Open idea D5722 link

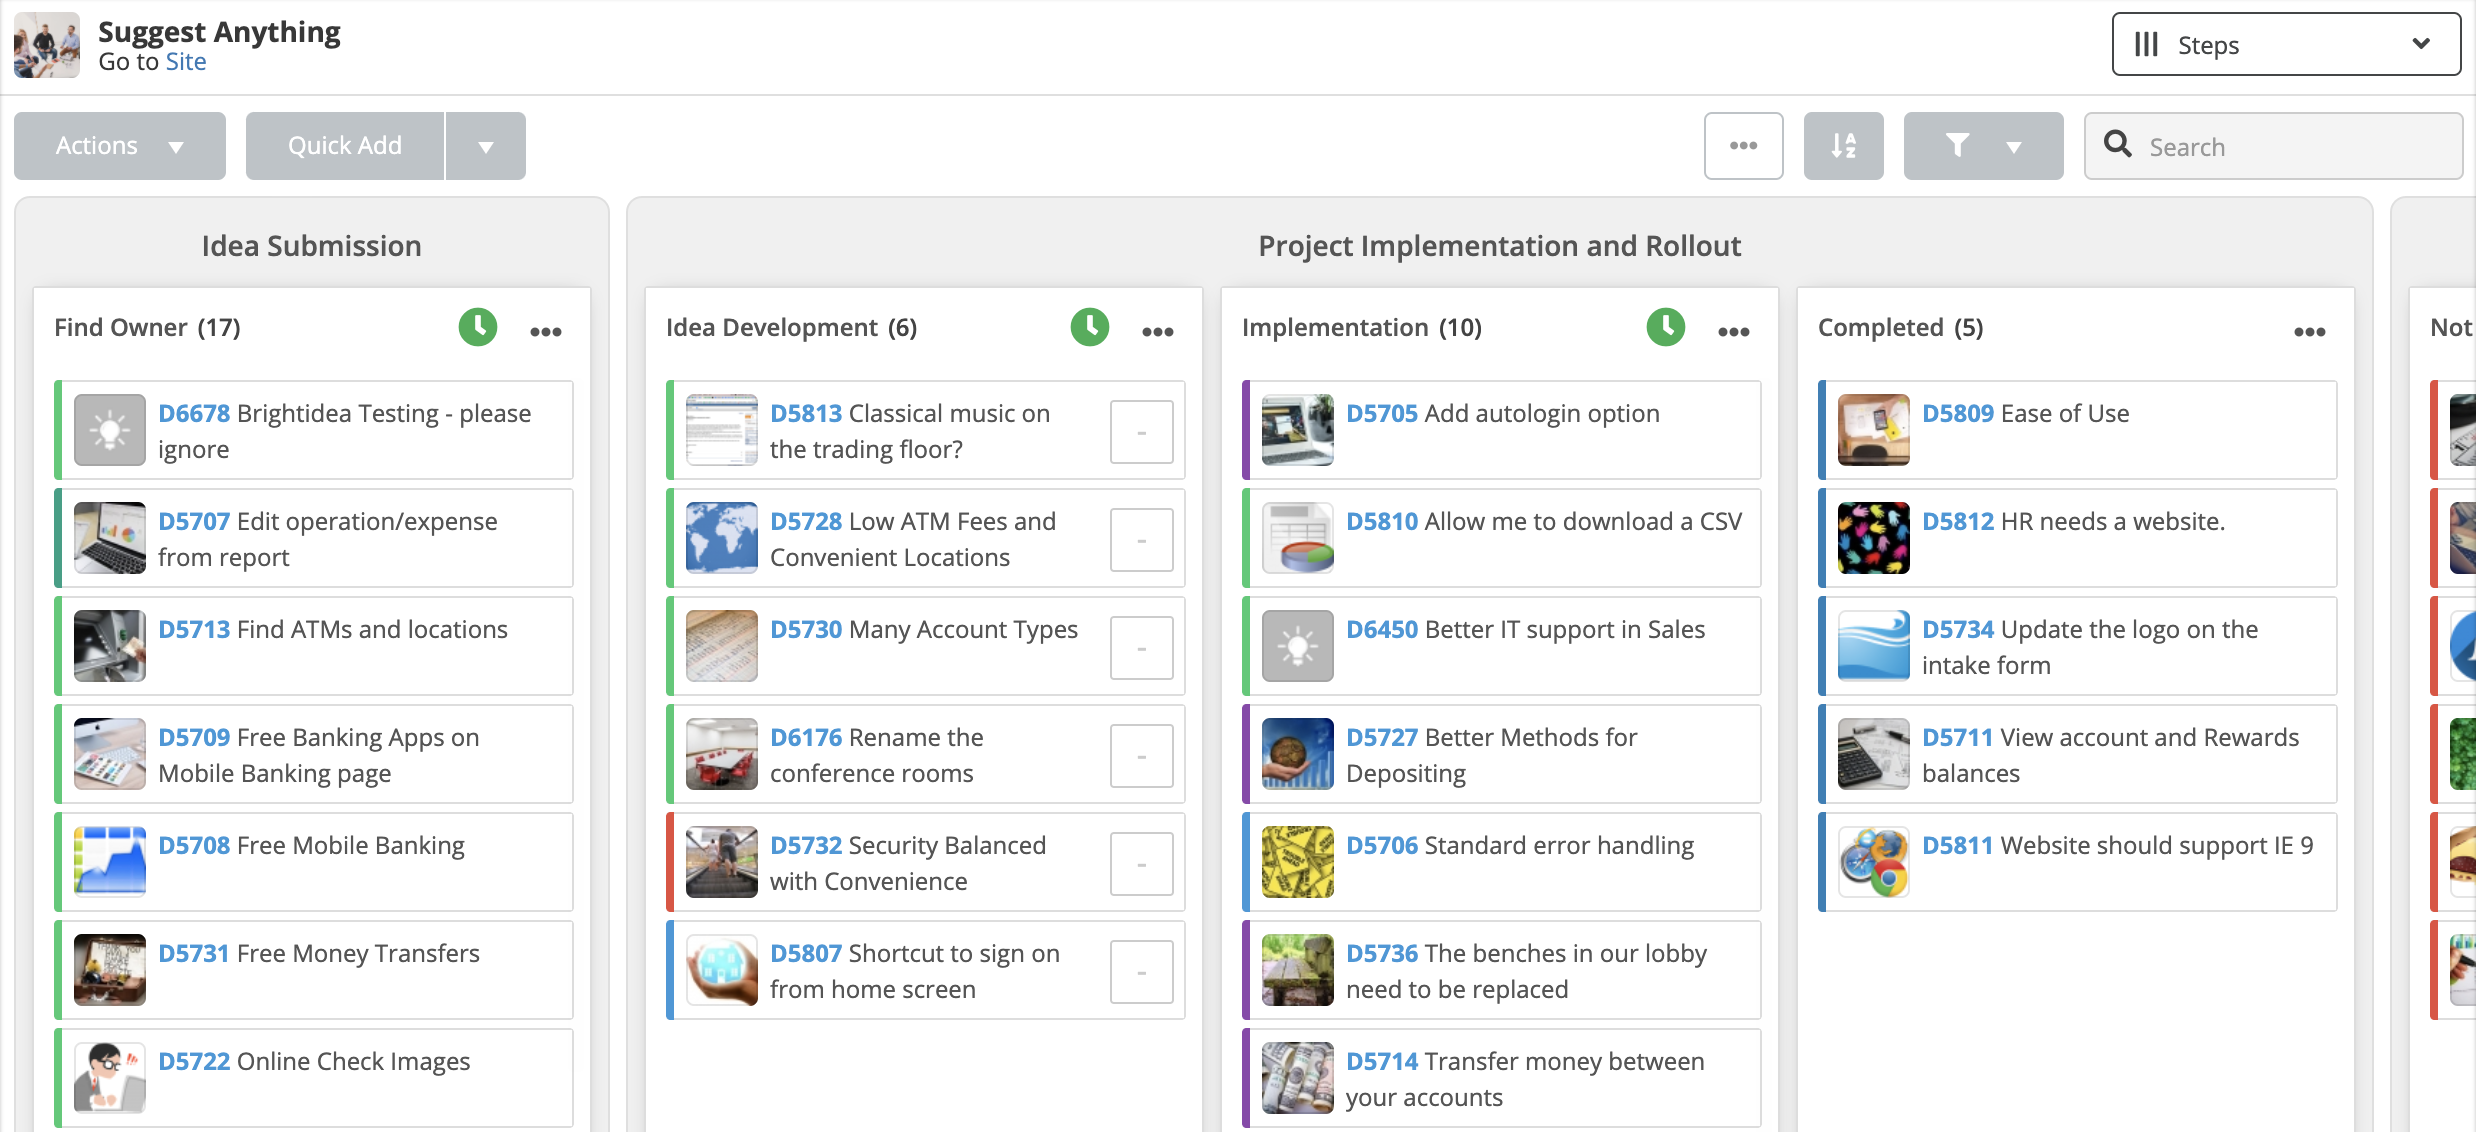[194, 1061]
